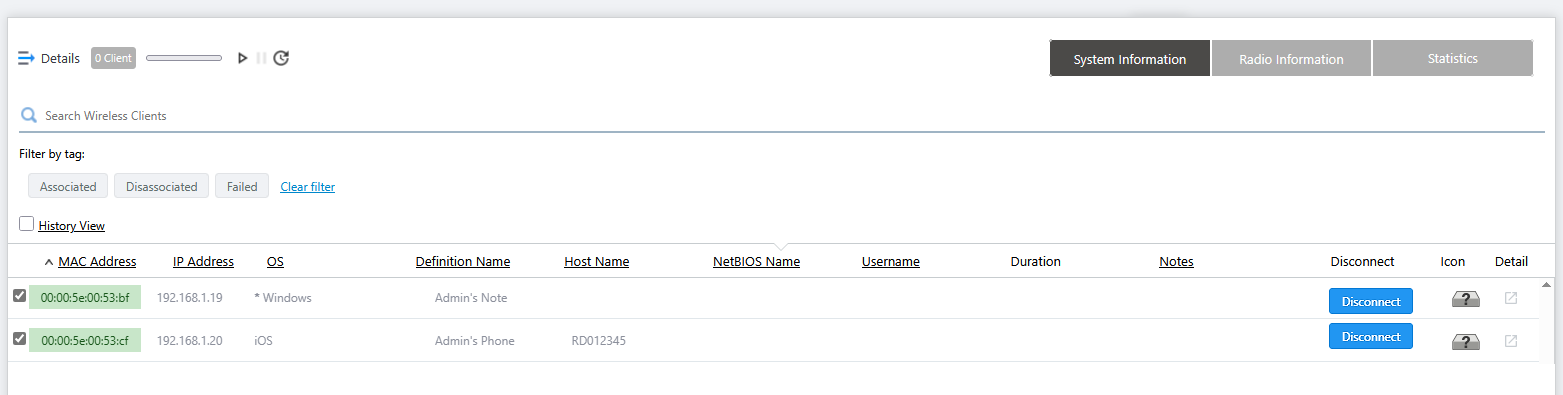Pause the refresh with the pause icon
The width and height of the screenshot is (1563, 395).
pyautogui.click(x=261, y=58)
